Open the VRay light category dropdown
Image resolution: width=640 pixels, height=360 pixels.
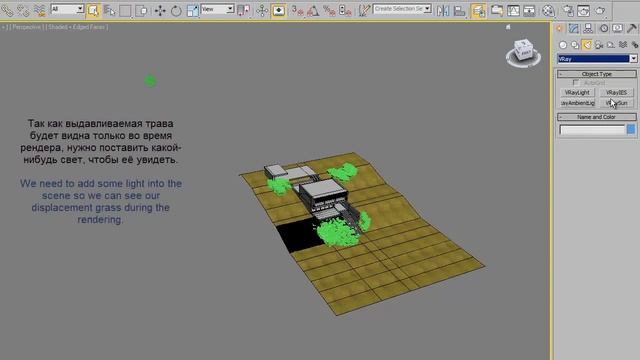tap(597, 59)
